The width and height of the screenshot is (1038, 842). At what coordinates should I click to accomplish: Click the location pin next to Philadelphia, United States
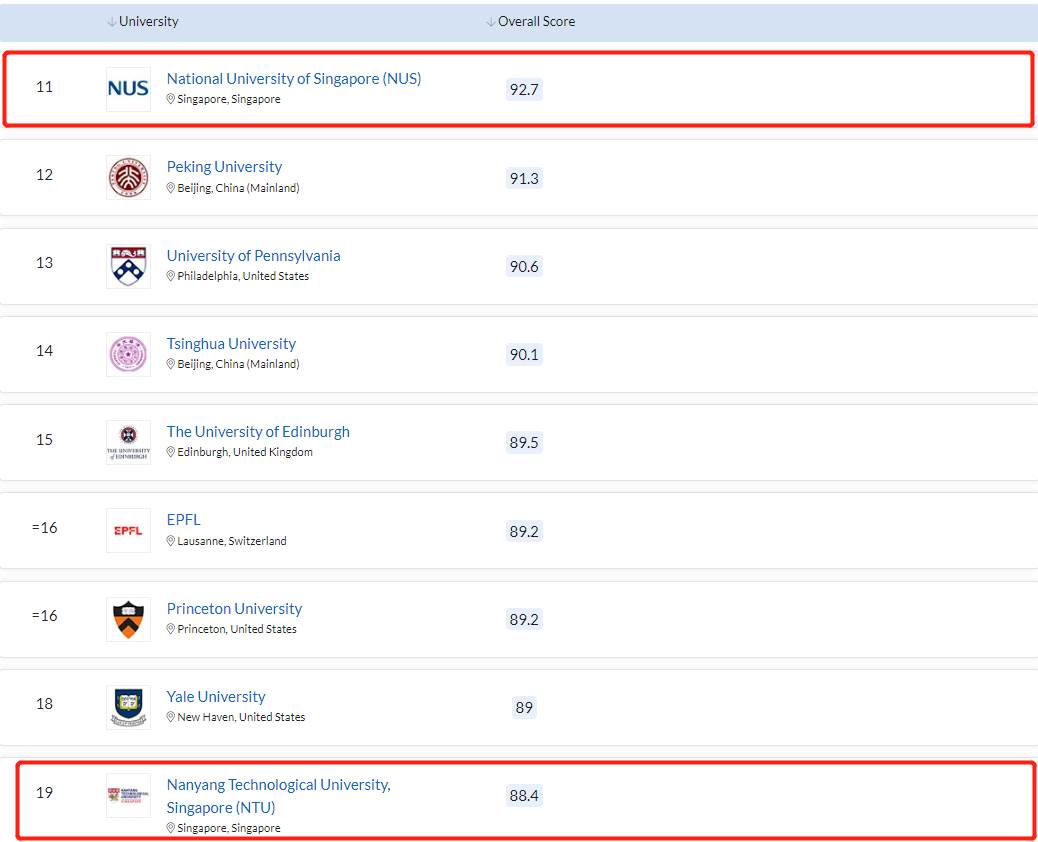point(170,275)
